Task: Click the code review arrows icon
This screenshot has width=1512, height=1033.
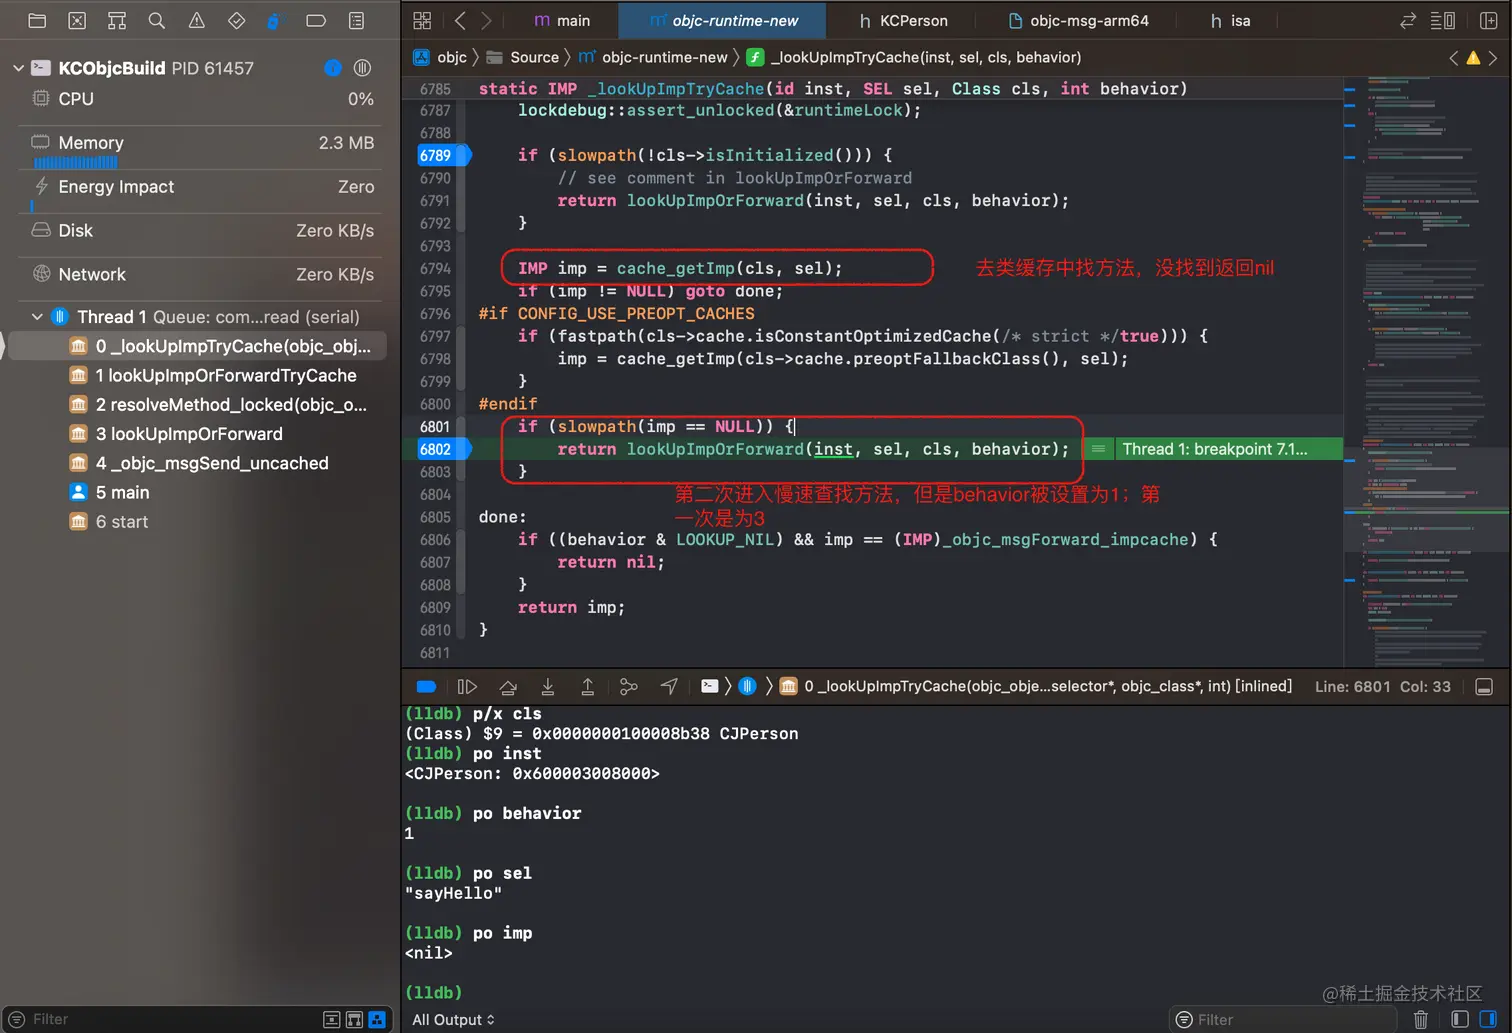Action: pyautogui.click(x=1408, y=20)
